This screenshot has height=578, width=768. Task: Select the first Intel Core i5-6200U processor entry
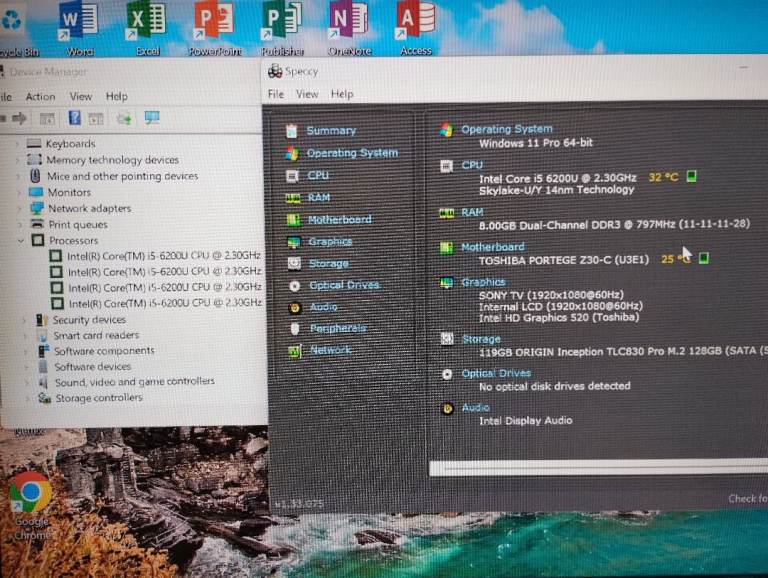(x=164, y=256)
